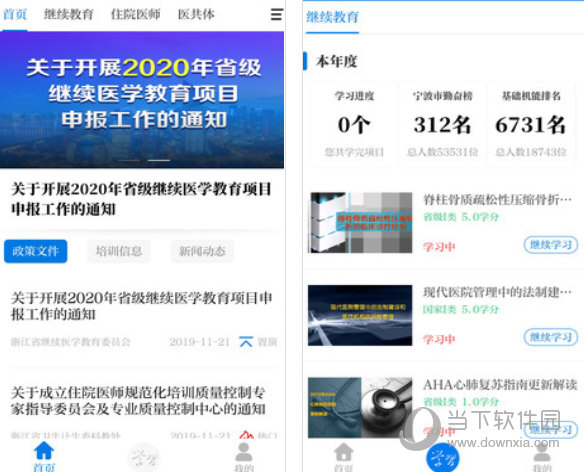The height and width of the screenshot is (472, 584).
Task: Click 国家I类 5.0学分 label
Action: click(x=461, y=309)
